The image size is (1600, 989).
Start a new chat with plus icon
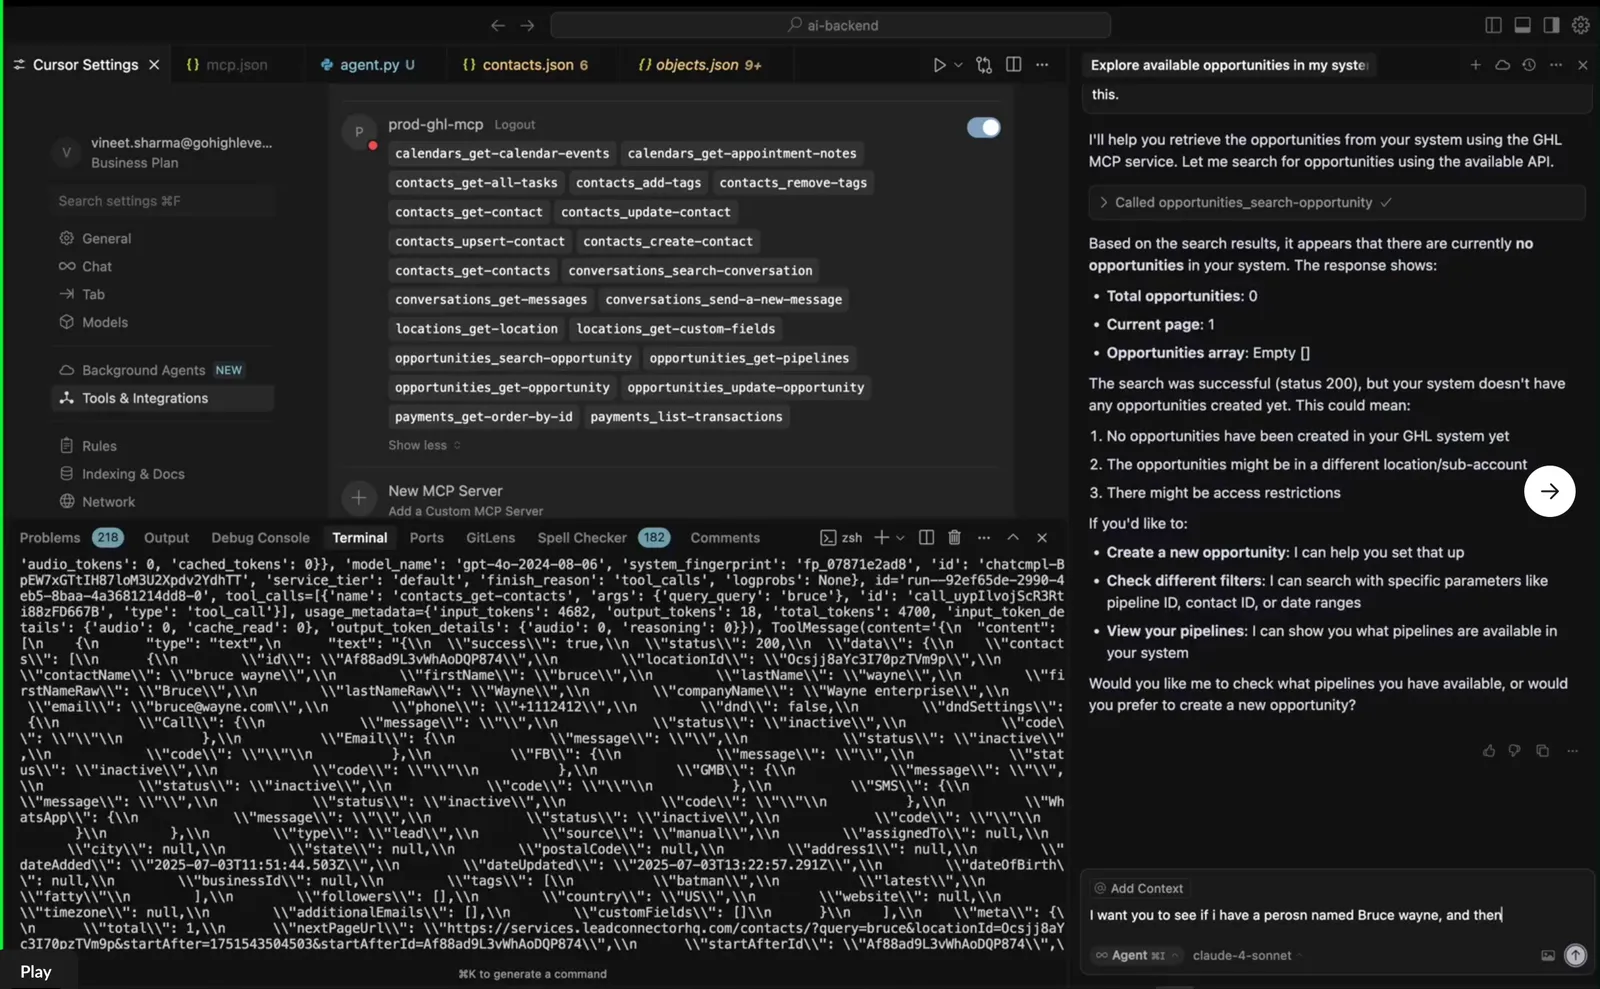point(1475,65)
